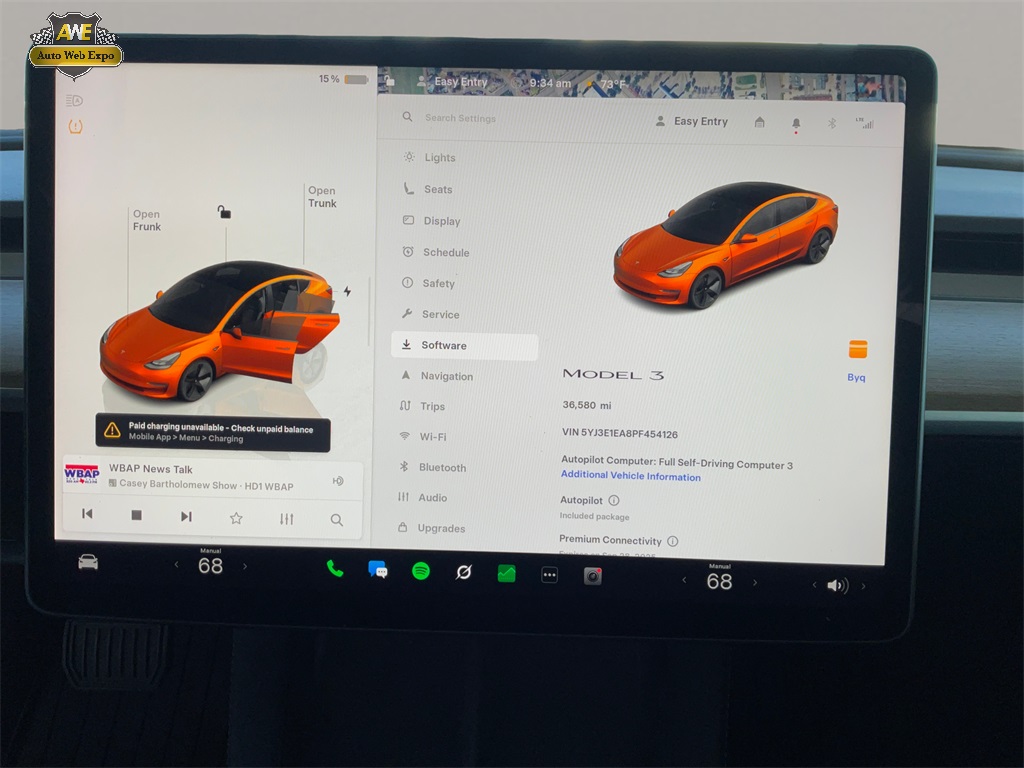
Task: Tap Open Trunk
Action: [x=322, y=197]
